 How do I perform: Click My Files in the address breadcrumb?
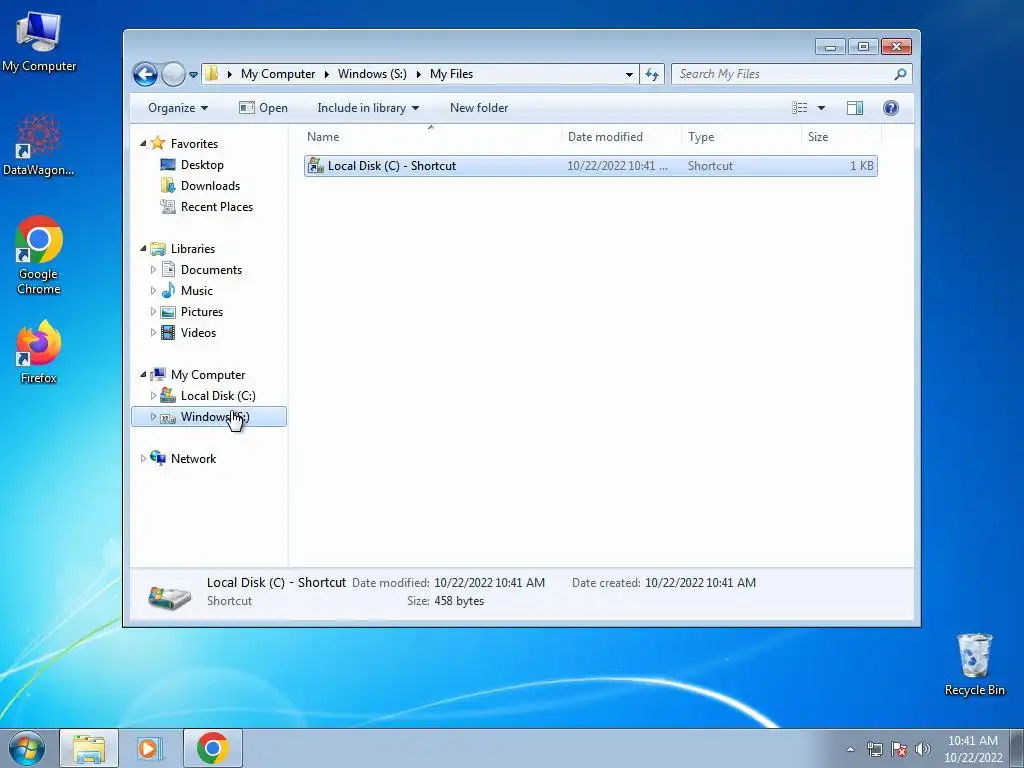click(451, 74)
